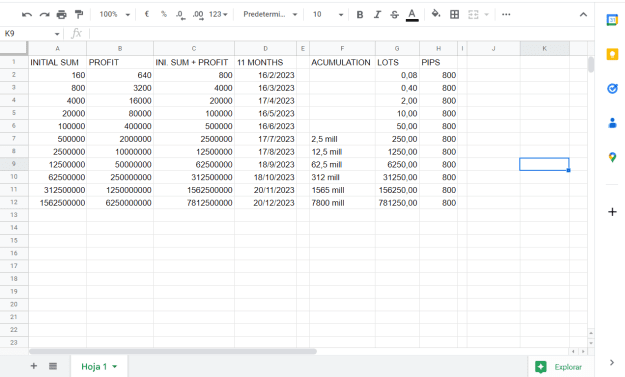The image size is (625, 377).
Task: Click the plus to get add-ons
Action: pos(612,212)
